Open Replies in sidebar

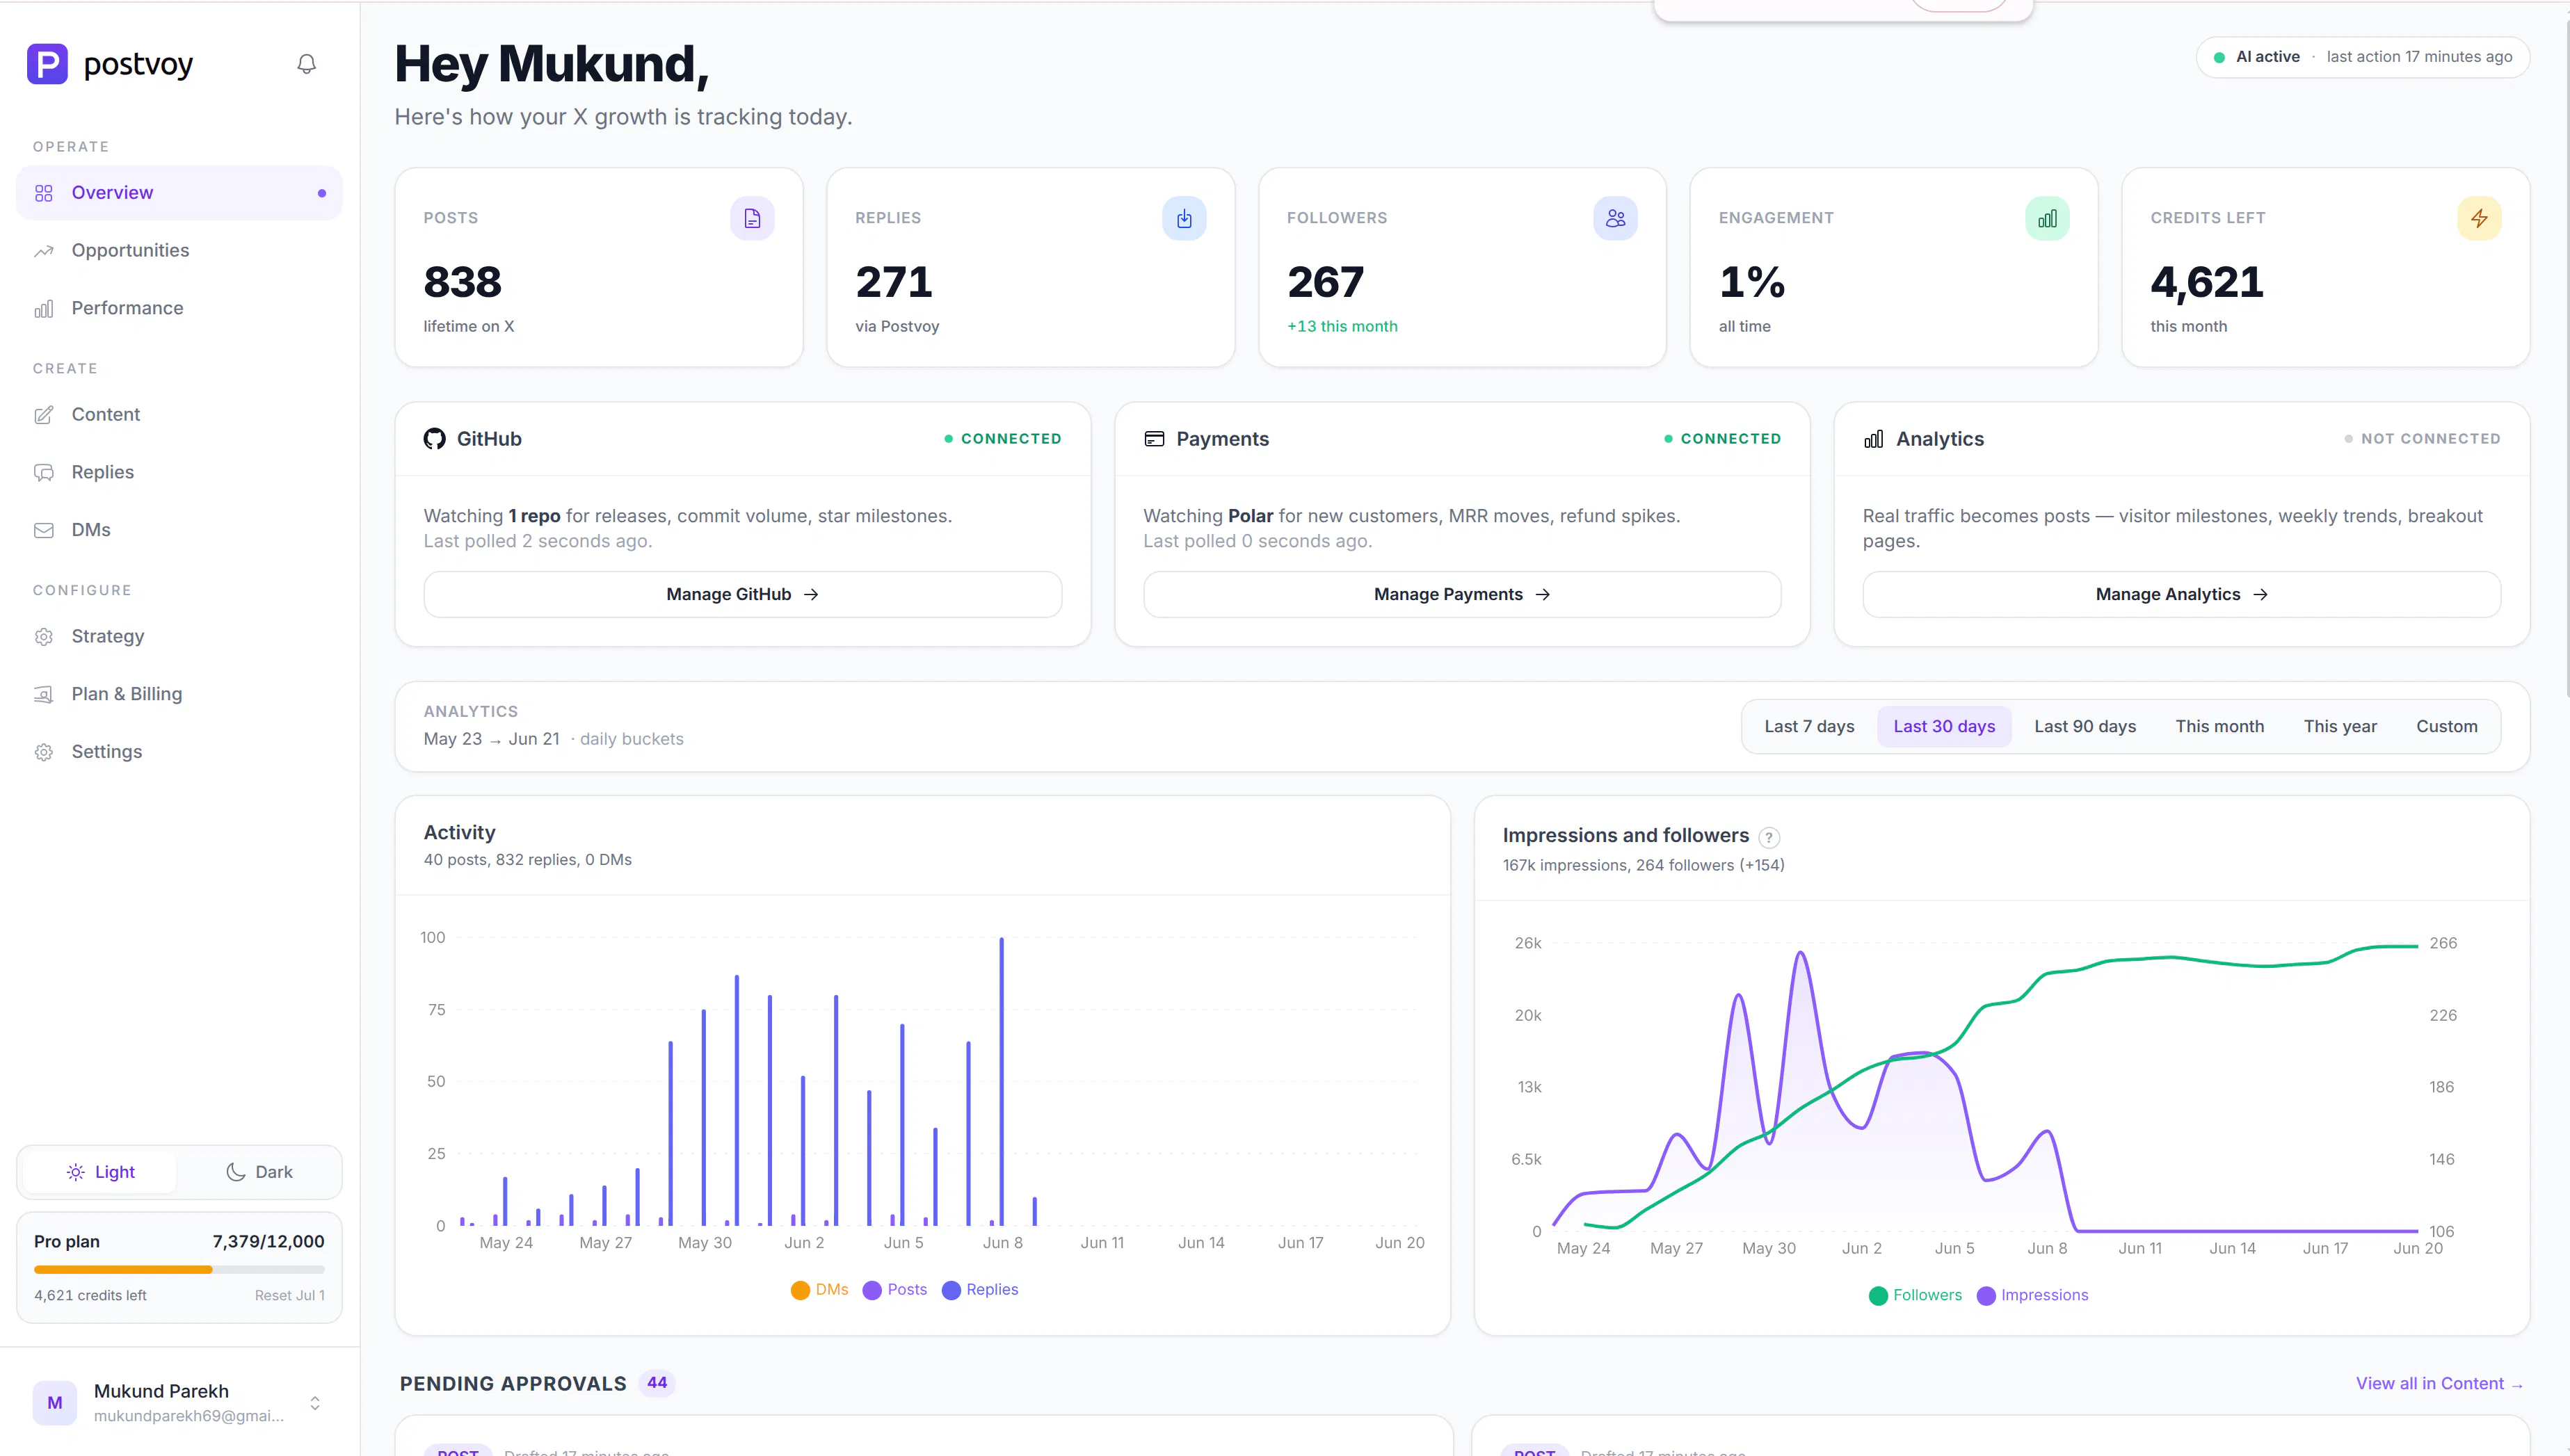[x=179, y=473]
